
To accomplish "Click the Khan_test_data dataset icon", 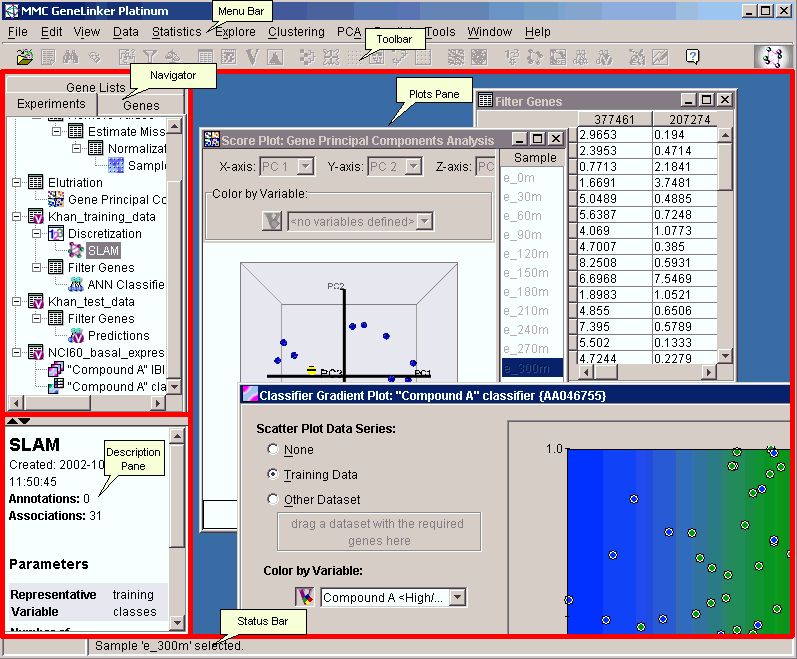I will pyautogui.click(x=36, y=301).
